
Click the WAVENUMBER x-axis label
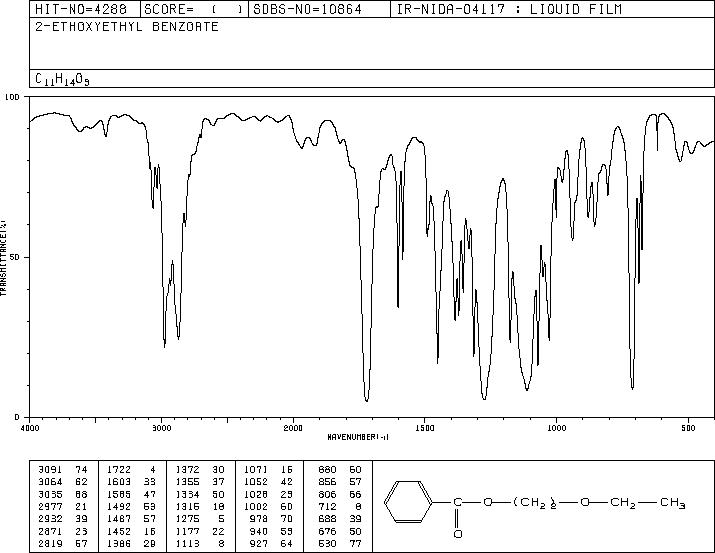coord(358,437)
